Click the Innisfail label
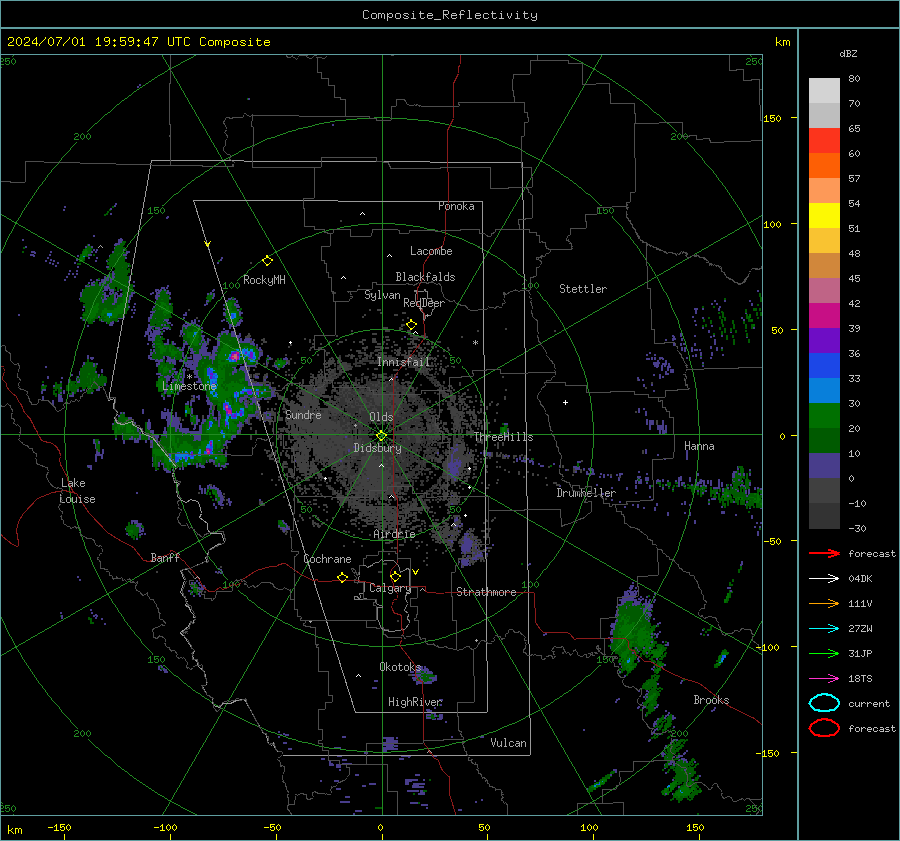Screen dimensions: 900x841 point(404,362)
